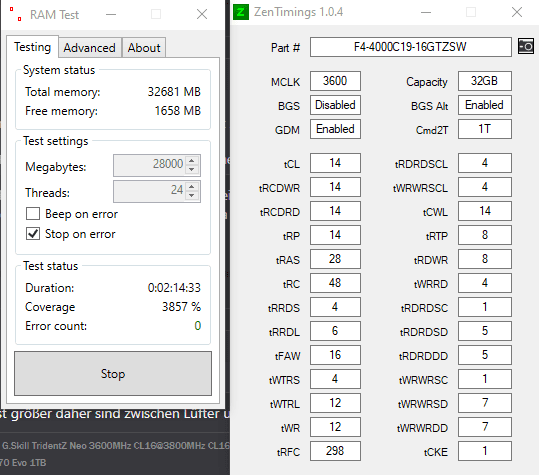Viewport: 539px width, 475px height.
Task: Uncheck the Stop on error checkbox
Action: point(33,234)
